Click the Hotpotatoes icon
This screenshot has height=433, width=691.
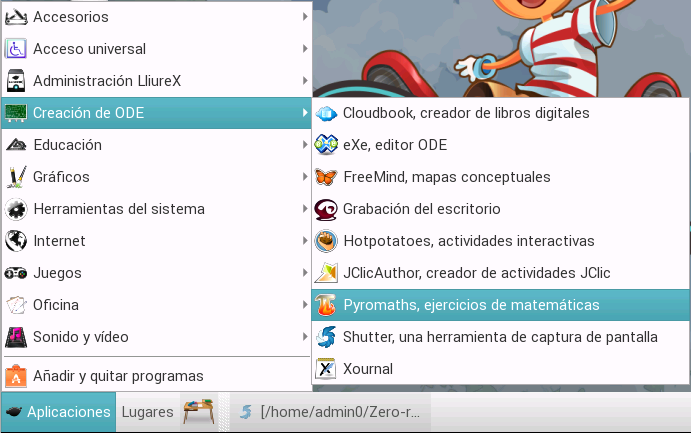[x=326, y=241]
